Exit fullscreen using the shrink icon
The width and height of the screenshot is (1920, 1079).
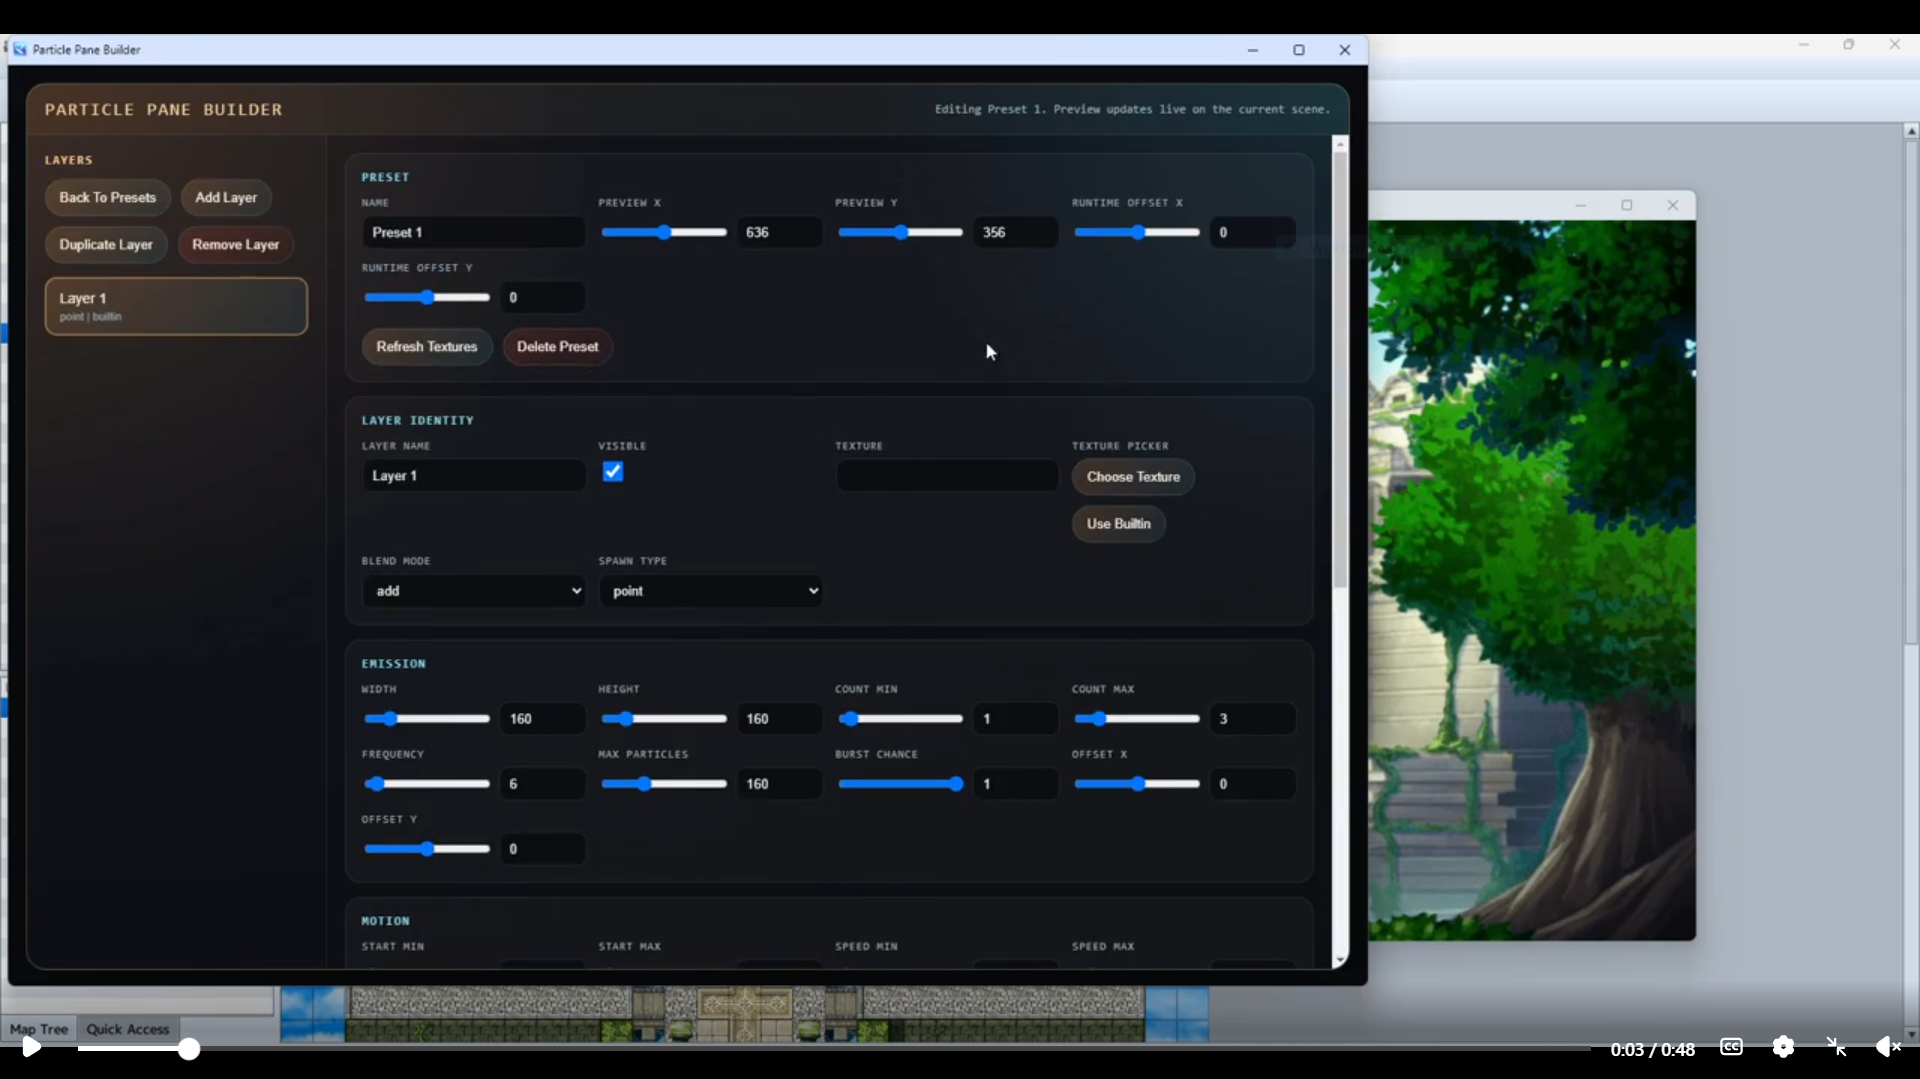pyautogui.click(x=1836, y=1047)
